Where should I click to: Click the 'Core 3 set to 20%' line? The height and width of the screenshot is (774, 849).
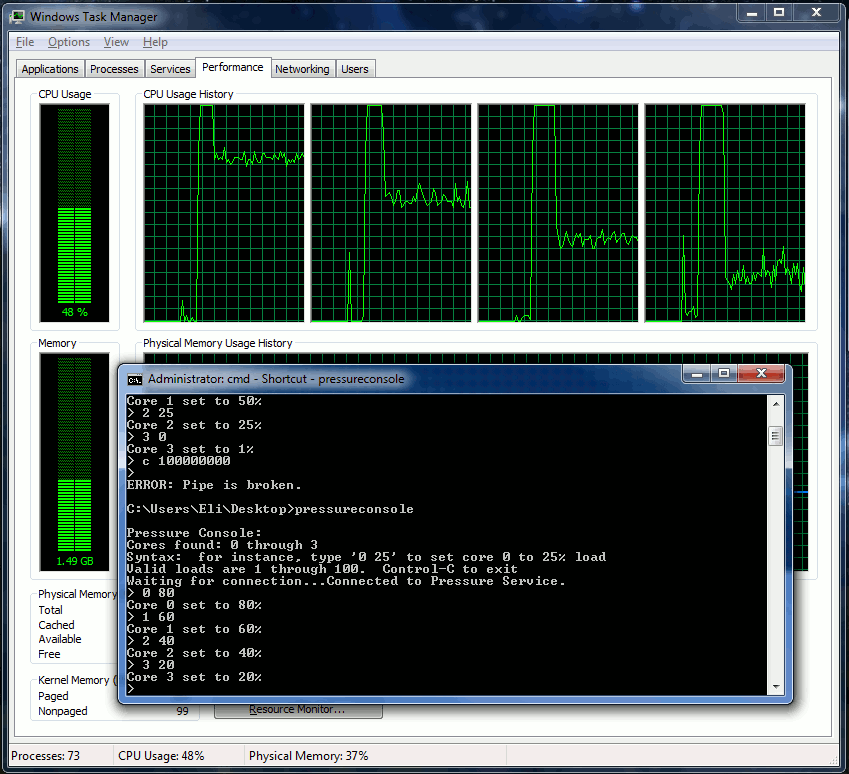(x=194, y=678)
